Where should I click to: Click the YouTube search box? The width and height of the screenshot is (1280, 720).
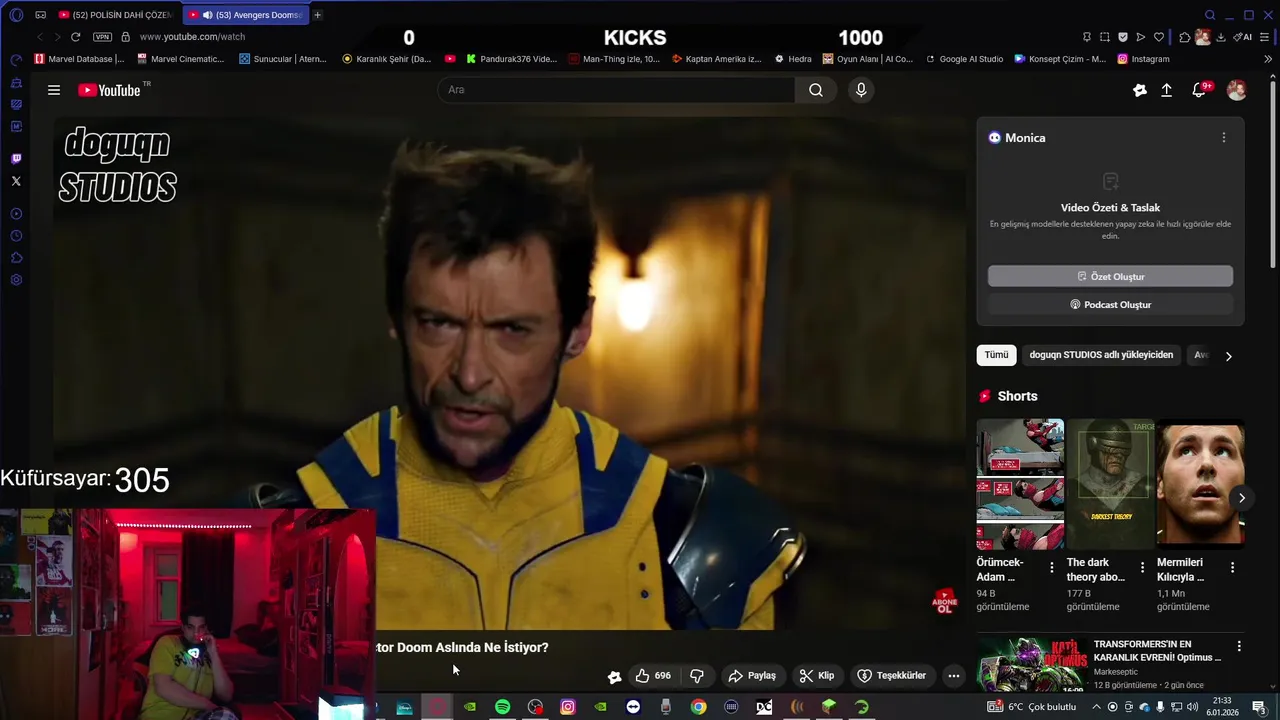(616, 90)
